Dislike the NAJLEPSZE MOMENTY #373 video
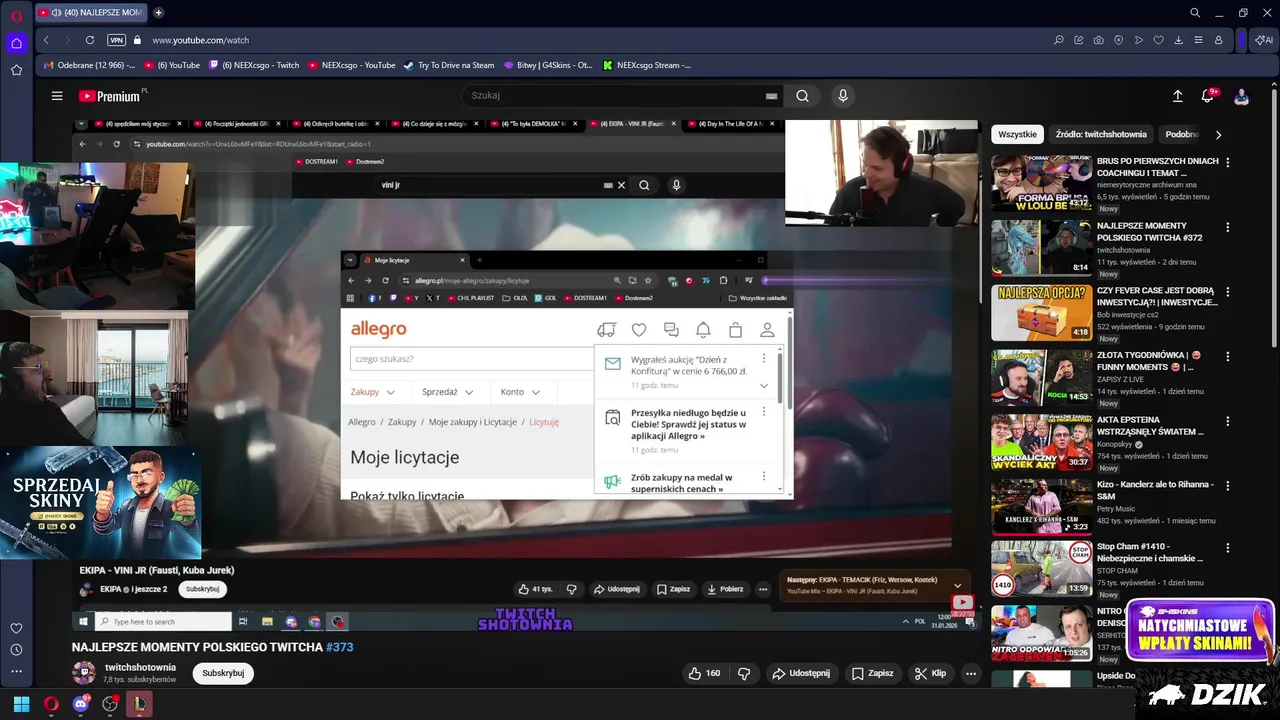 point(744,673)
